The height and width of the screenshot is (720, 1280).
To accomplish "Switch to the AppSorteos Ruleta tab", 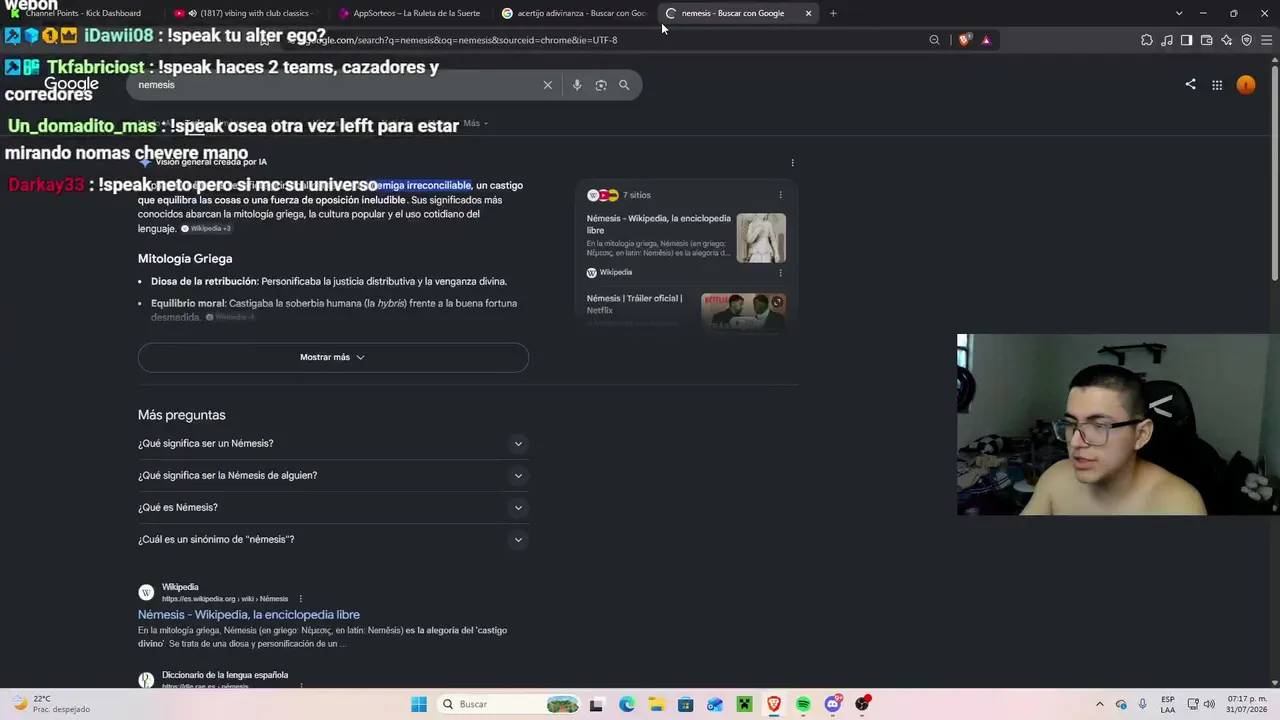I will click(412, 13).
